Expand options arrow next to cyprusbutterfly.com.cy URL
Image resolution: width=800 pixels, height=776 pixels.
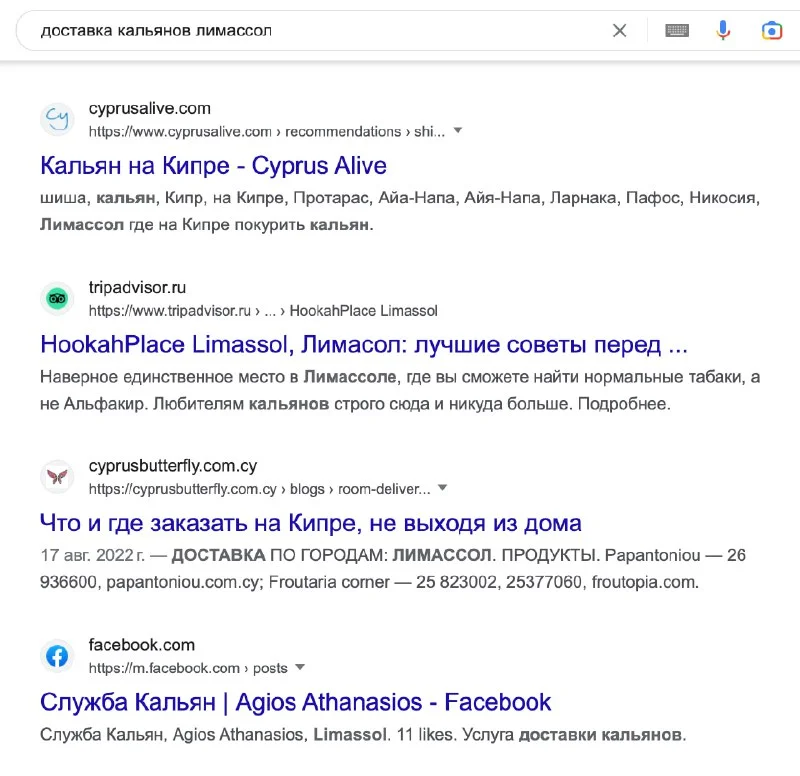443,489
